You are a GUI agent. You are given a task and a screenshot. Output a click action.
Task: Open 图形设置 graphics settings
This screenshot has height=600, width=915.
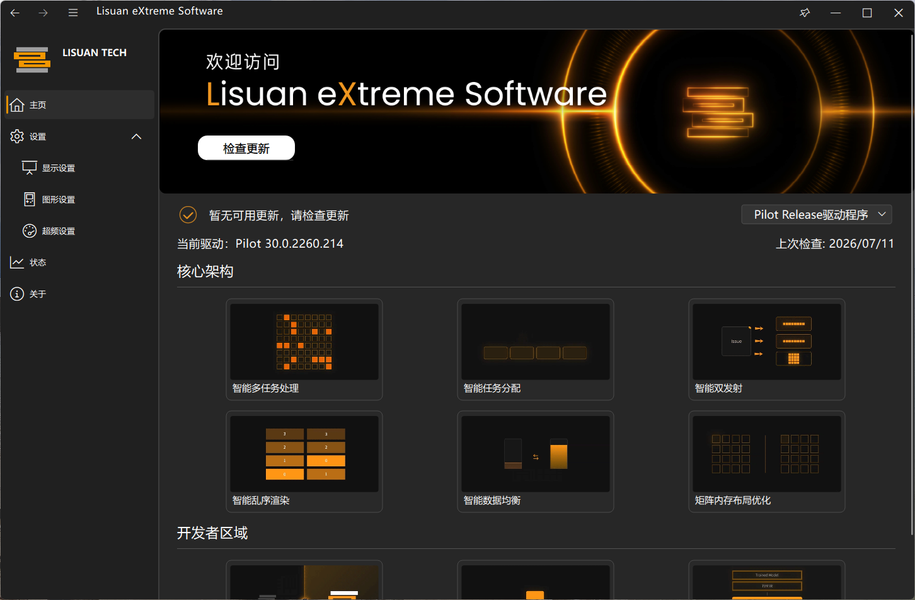[x=80, y=200]
